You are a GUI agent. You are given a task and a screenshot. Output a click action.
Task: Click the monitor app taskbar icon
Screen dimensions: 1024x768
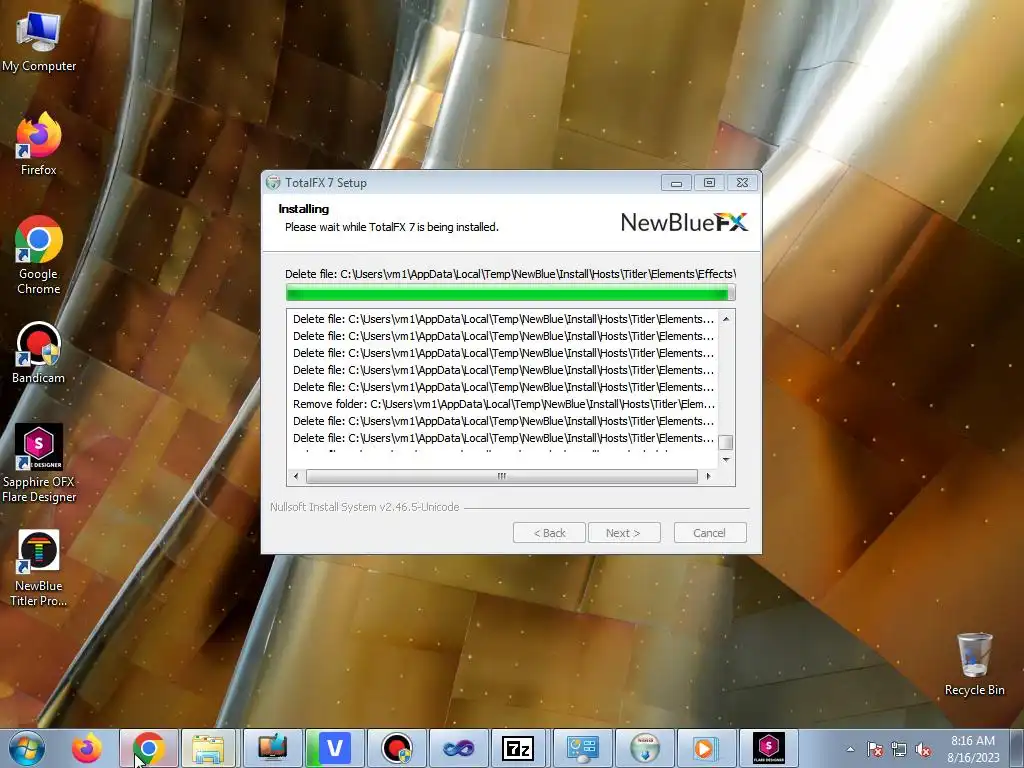pos(272,748)
